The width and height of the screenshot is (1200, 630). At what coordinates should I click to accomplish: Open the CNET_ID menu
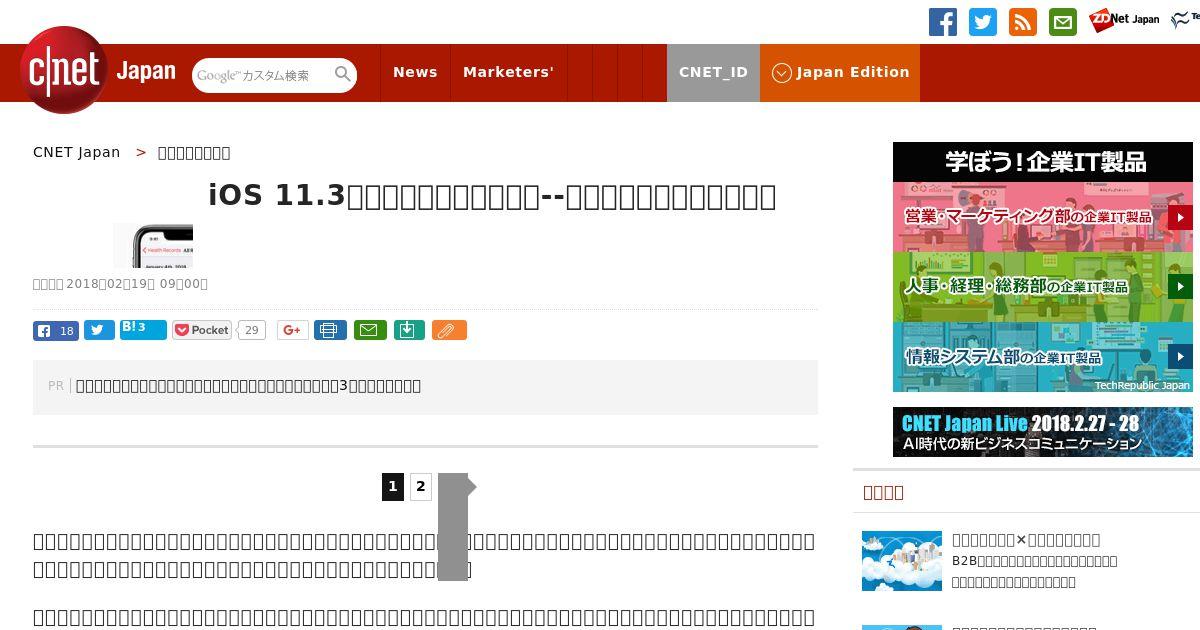(713, 72)
